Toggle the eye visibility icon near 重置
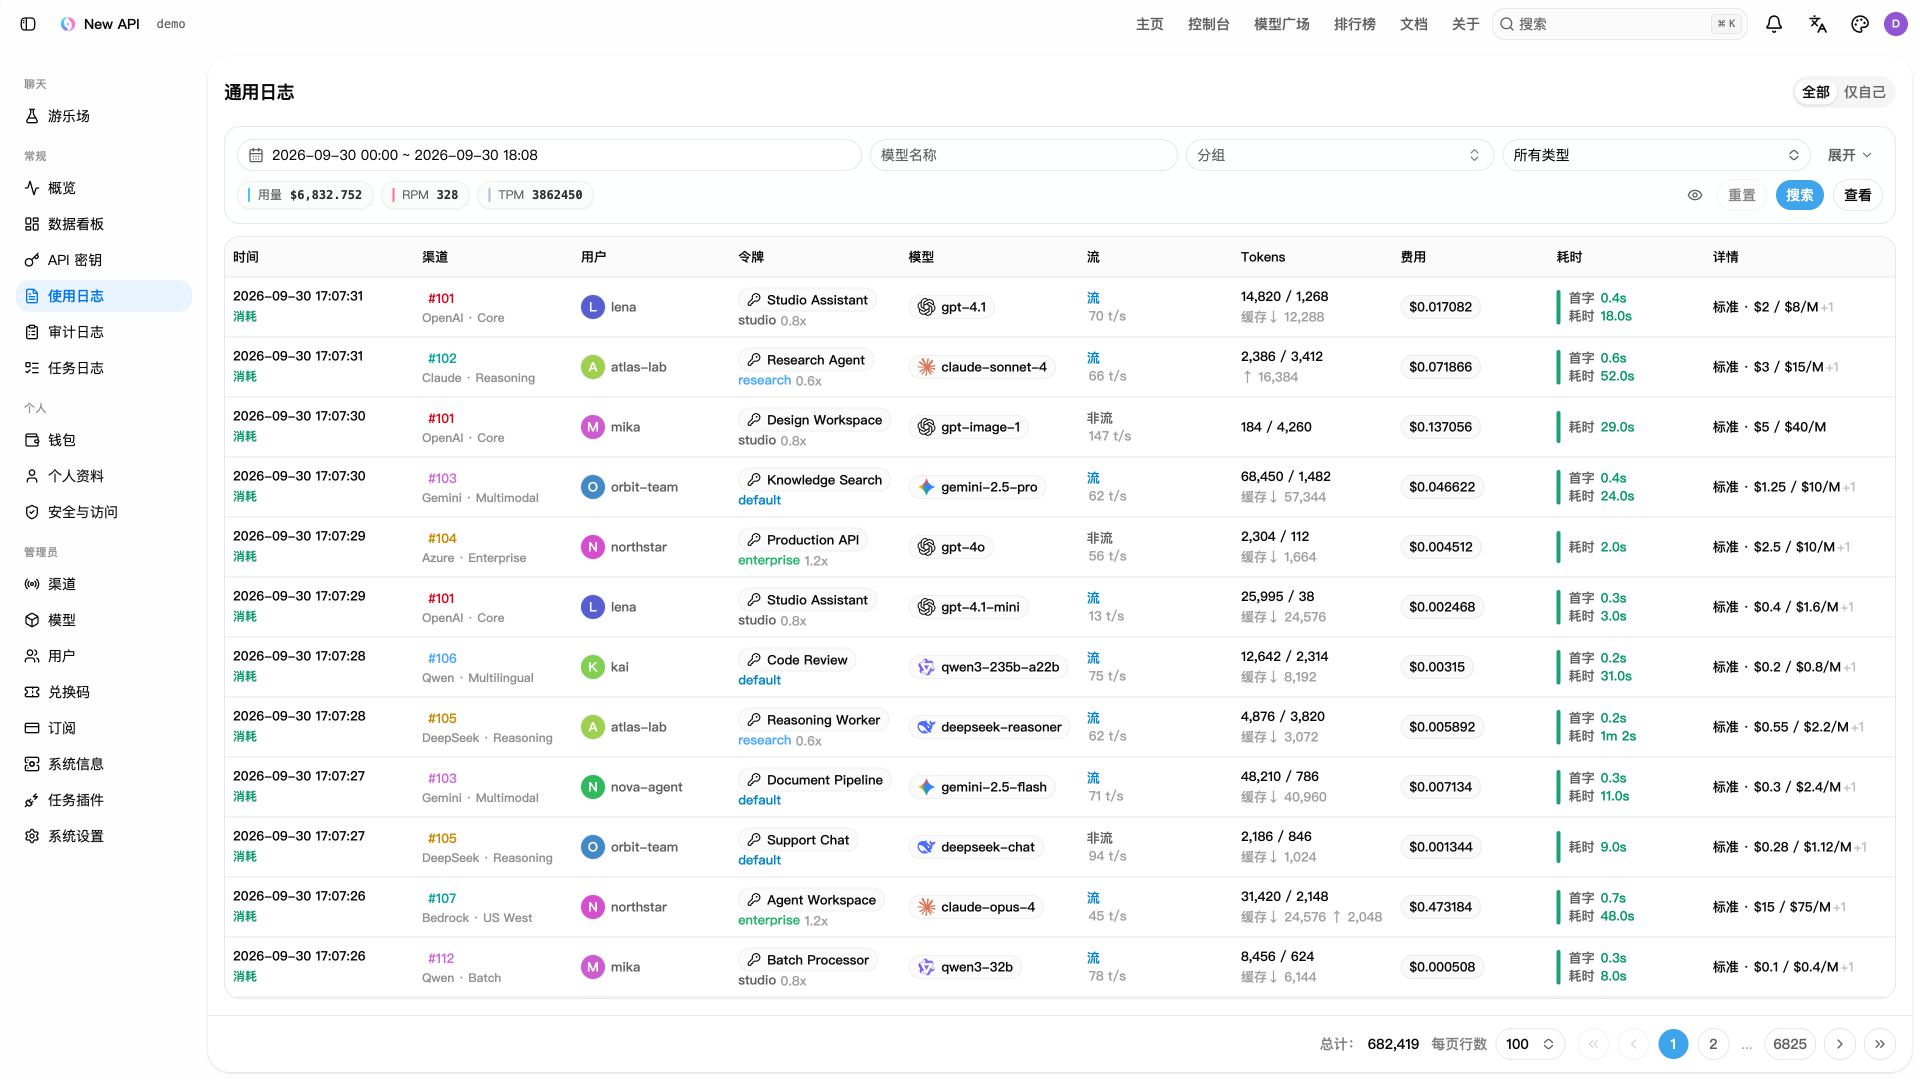Image resolution: width=1920 pixels, height=1080 pixels. click(1695, 195)
